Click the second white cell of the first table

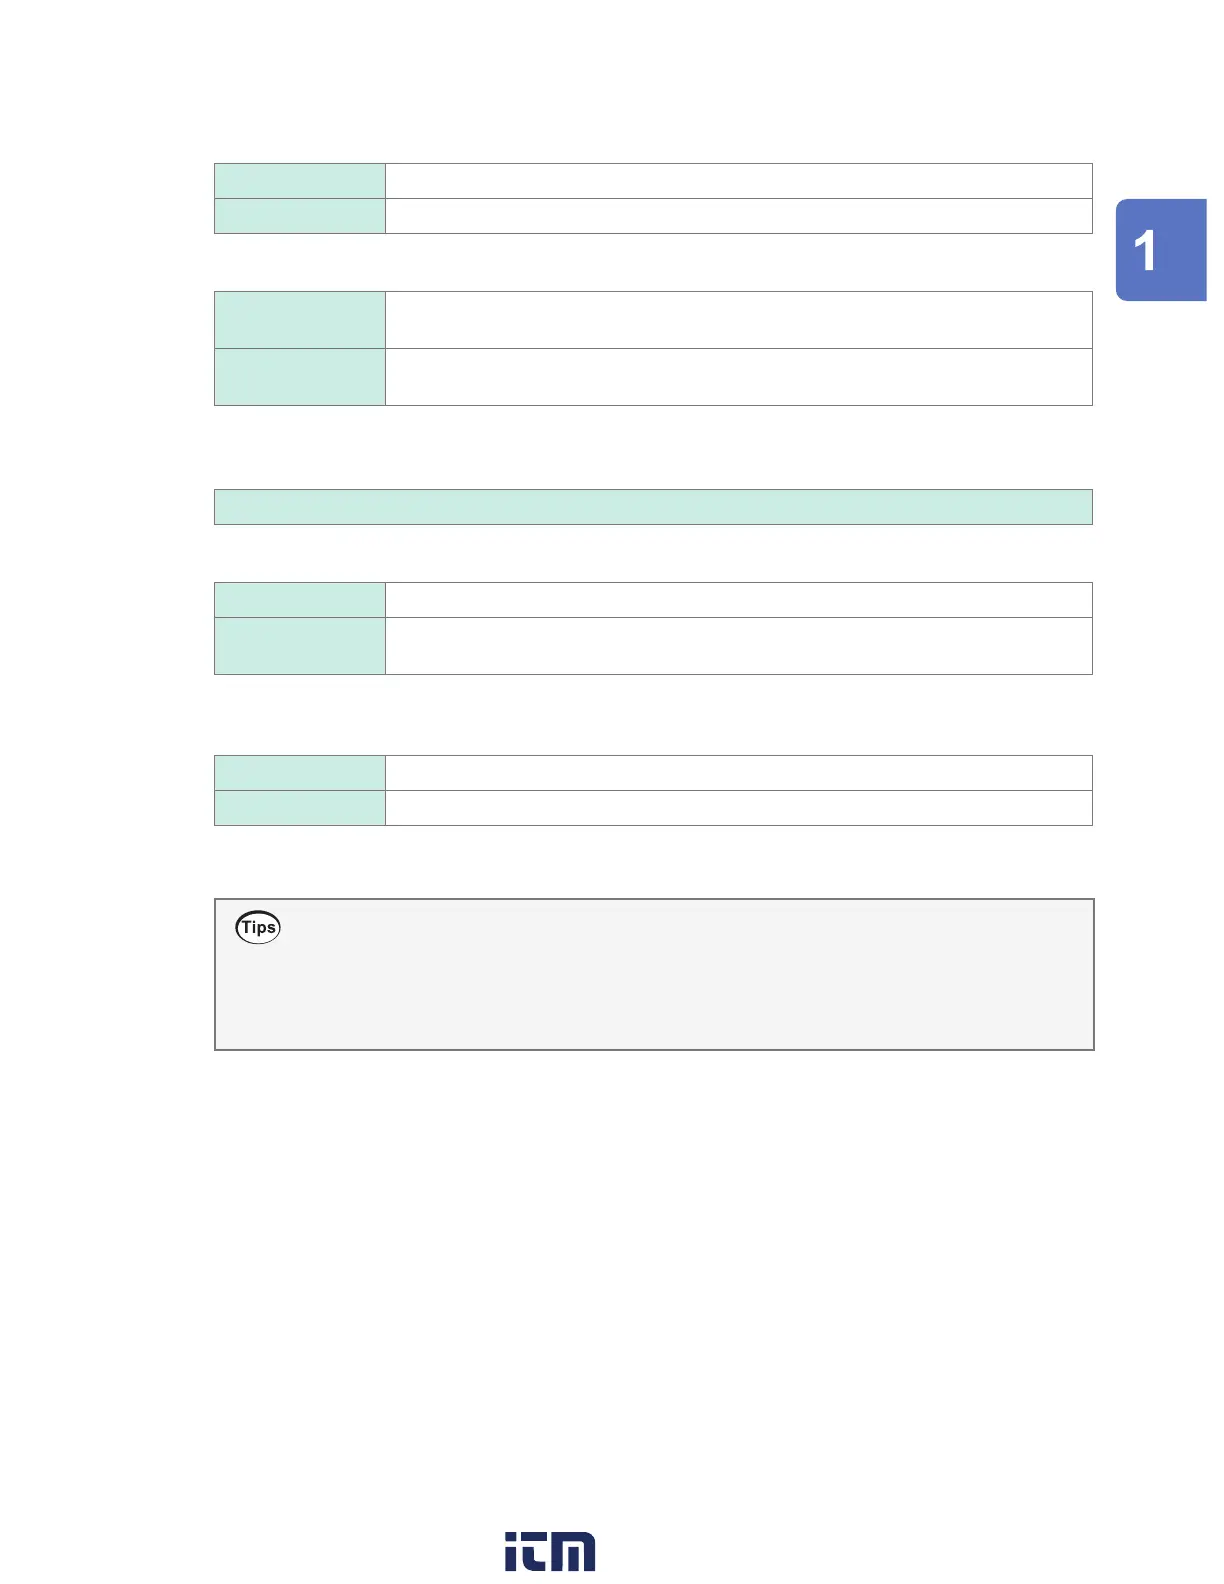pyautogui.click(x=738, y=216)
